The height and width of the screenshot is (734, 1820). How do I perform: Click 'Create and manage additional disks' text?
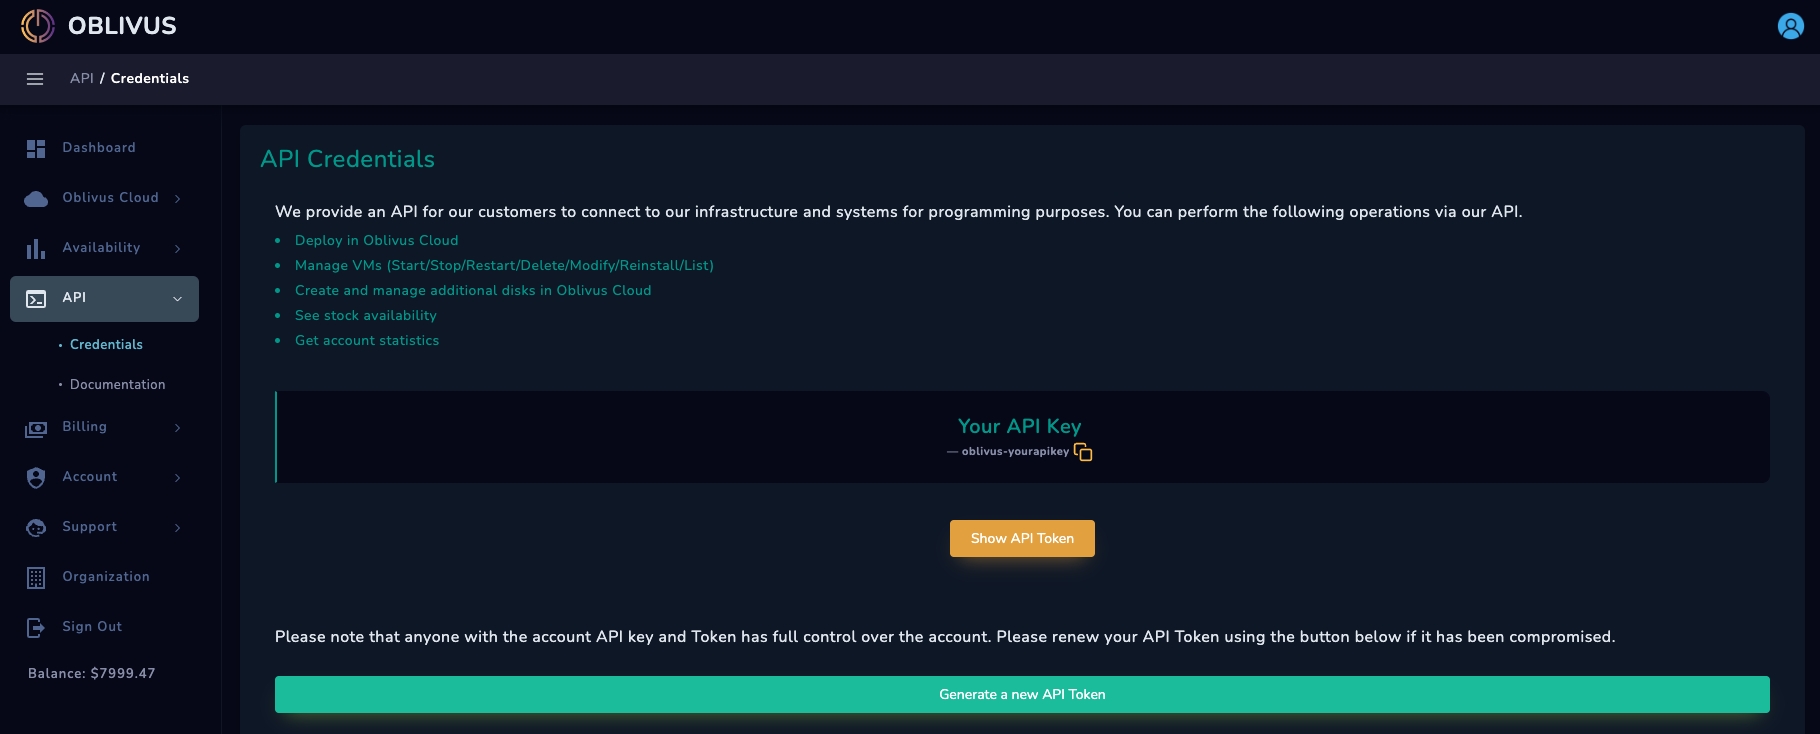click(x=473, y=290)
